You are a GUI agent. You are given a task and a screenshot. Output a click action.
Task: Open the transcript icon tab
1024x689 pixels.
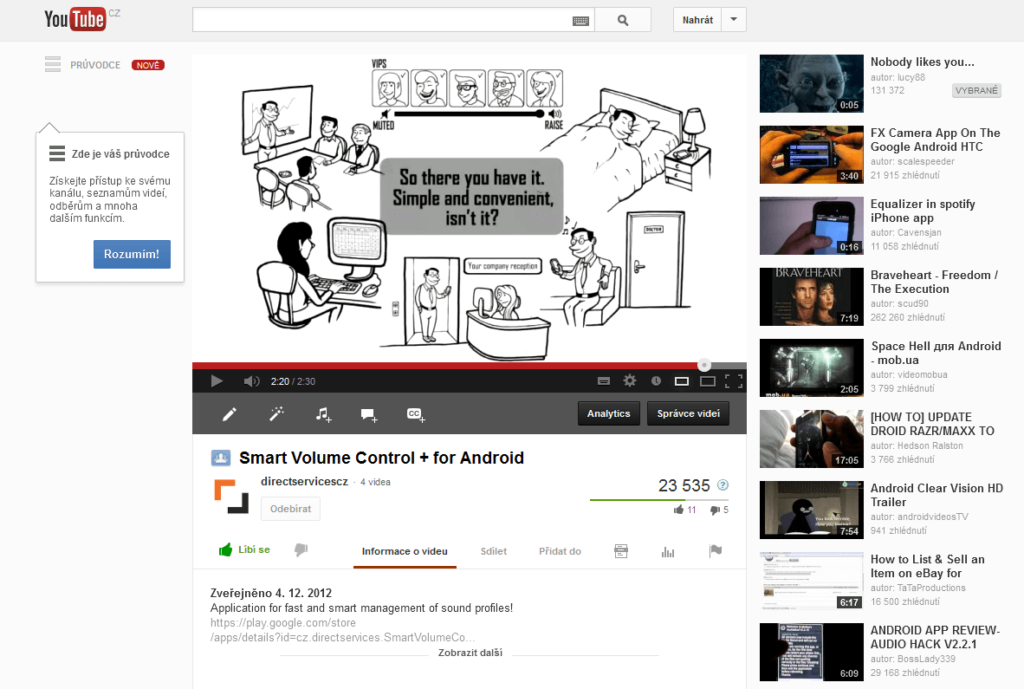tap(621, 551)
